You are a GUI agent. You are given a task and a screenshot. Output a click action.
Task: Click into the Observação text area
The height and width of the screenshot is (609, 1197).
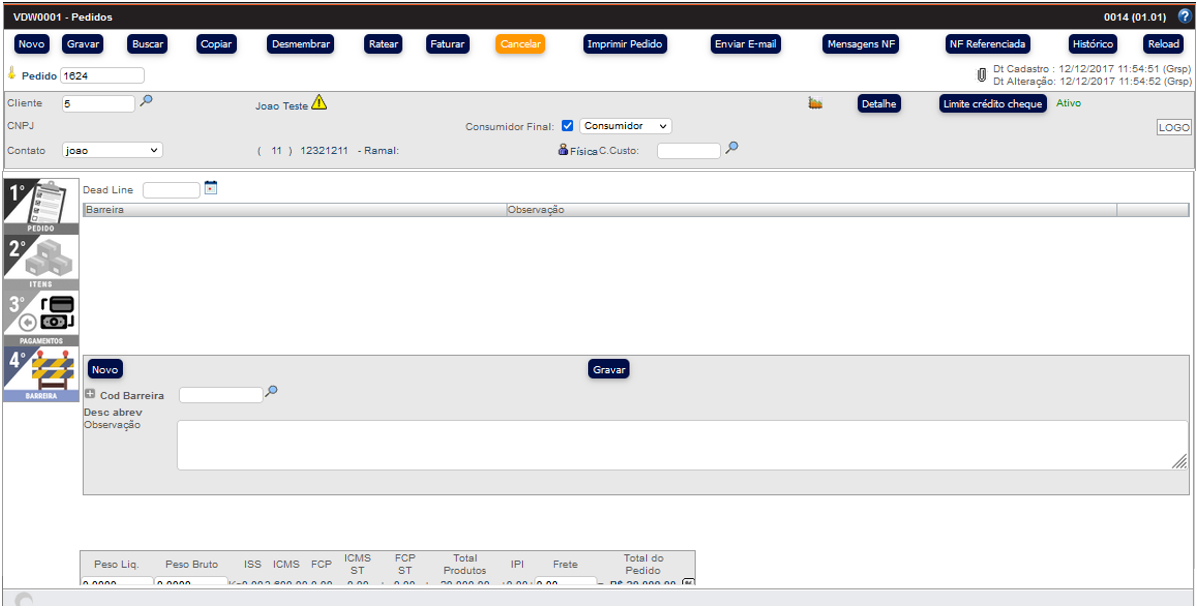[x=680, y=445]
